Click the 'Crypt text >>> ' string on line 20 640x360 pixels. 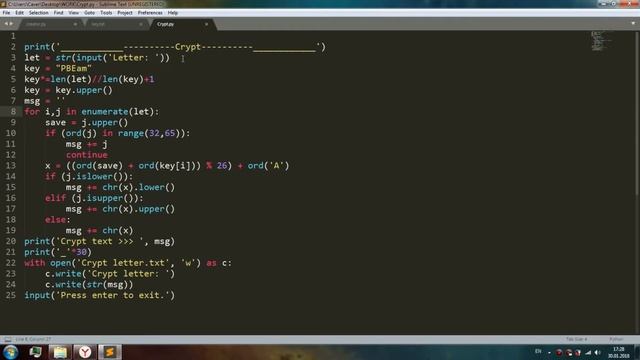tap(102, 241)
